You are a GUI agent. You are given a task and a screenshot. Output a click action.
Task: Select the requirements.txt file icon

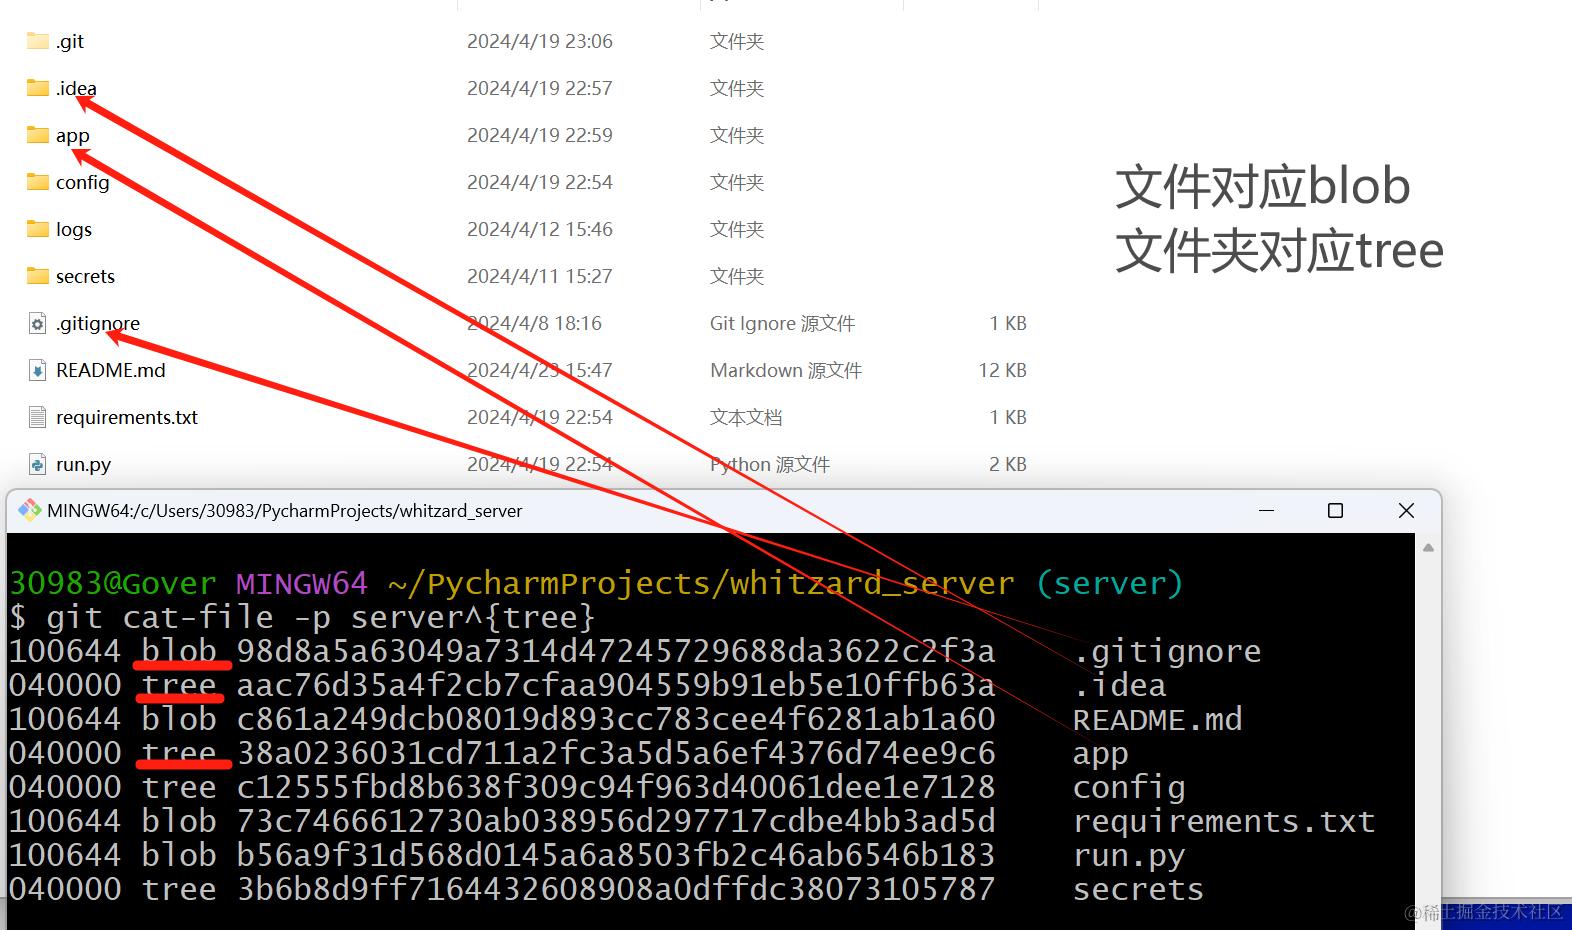[x=37, y=417]
